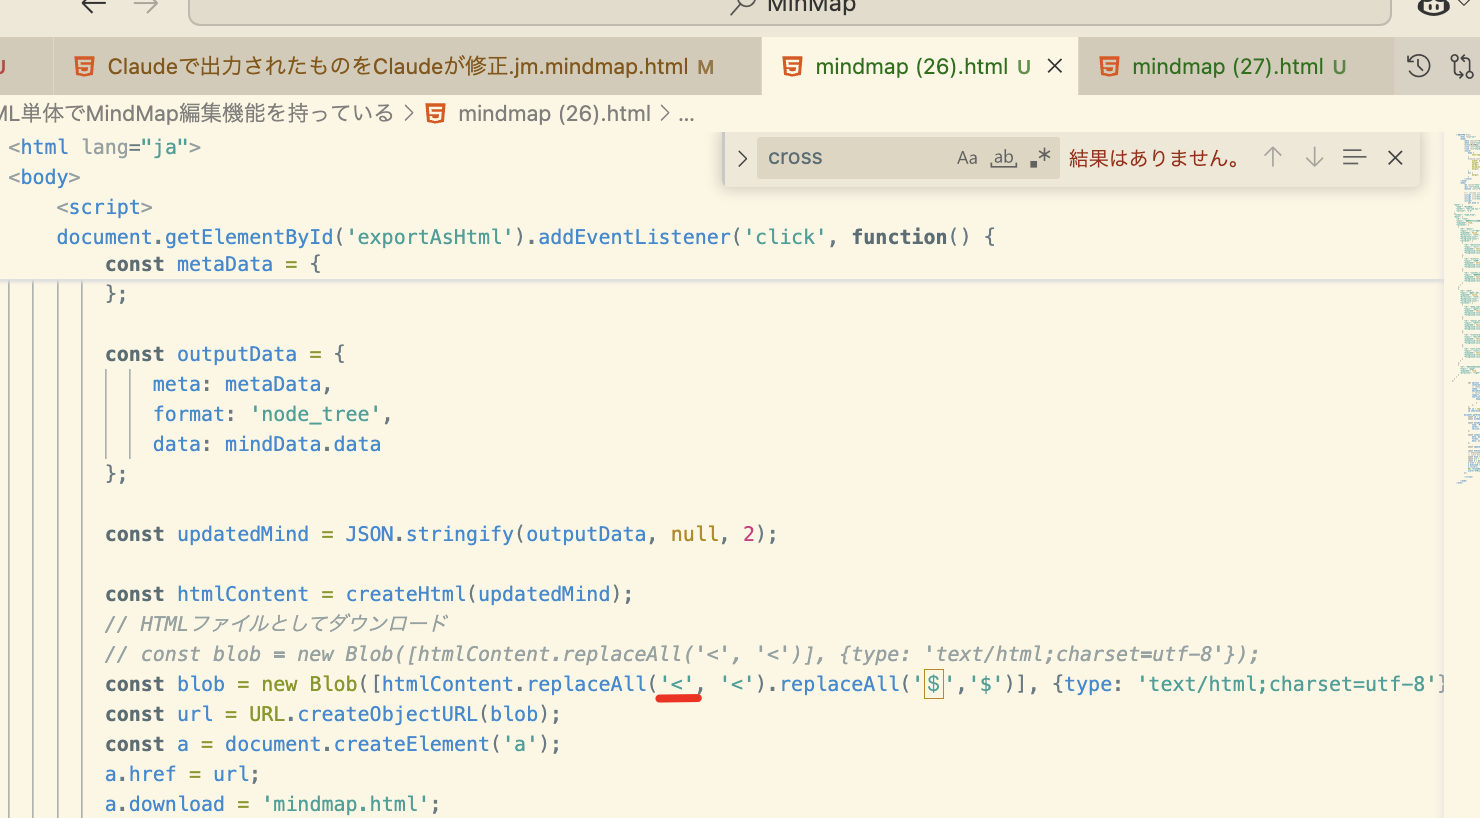This screenshot has width=1480, height=818.
Task: Open the MinMap command center search
Action: tap(790, 8)
